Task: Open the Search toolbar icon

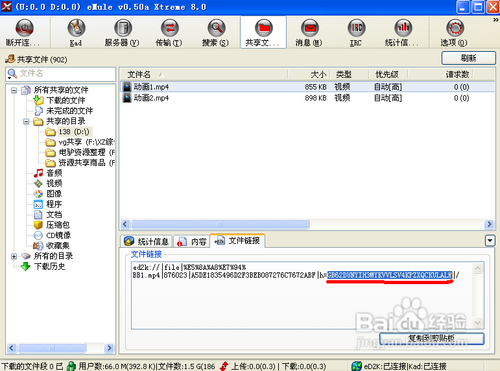Action: (216, 28)
